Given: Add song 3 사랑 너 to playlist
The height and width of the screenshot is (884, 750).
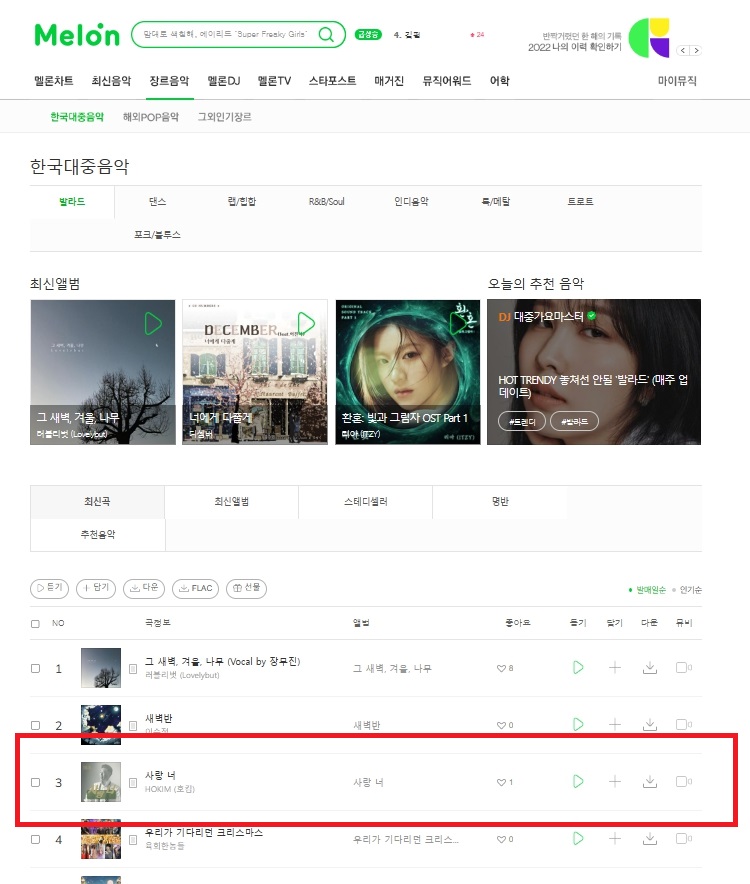Looking at the screenshot, I should tap(615, 781).
